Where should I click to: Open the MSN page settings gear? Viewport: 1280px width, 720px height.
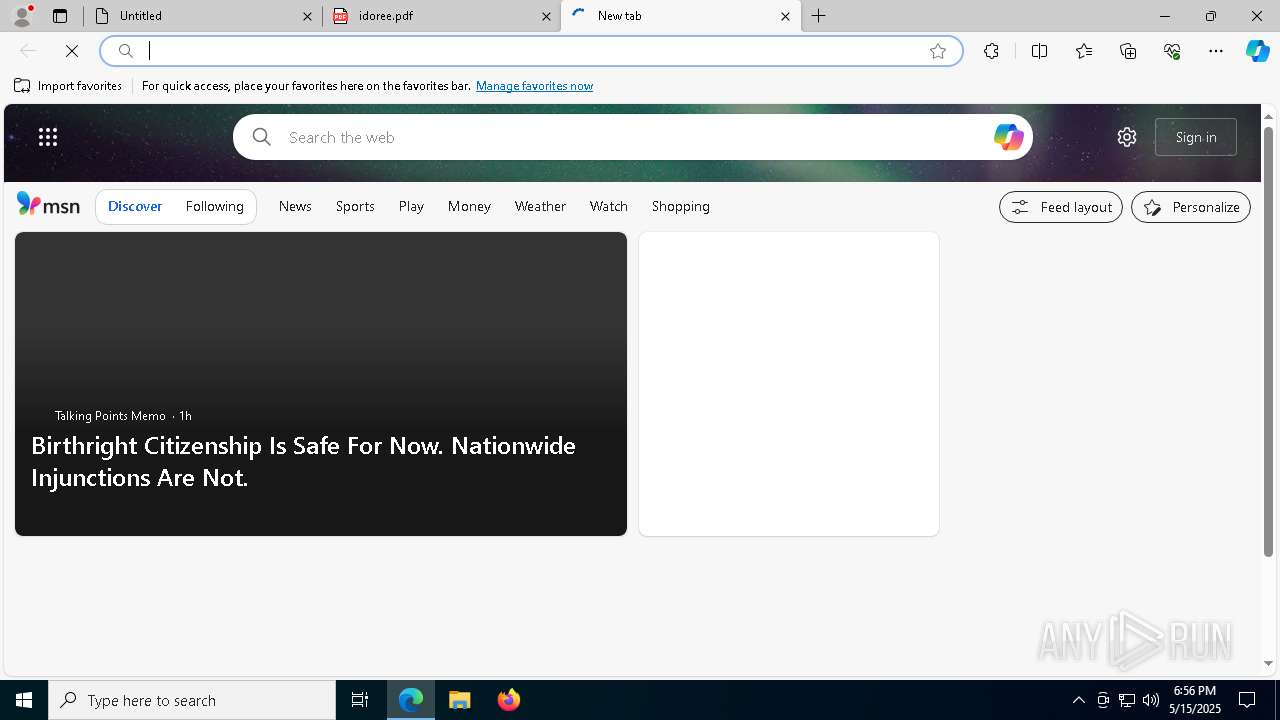1127,137
